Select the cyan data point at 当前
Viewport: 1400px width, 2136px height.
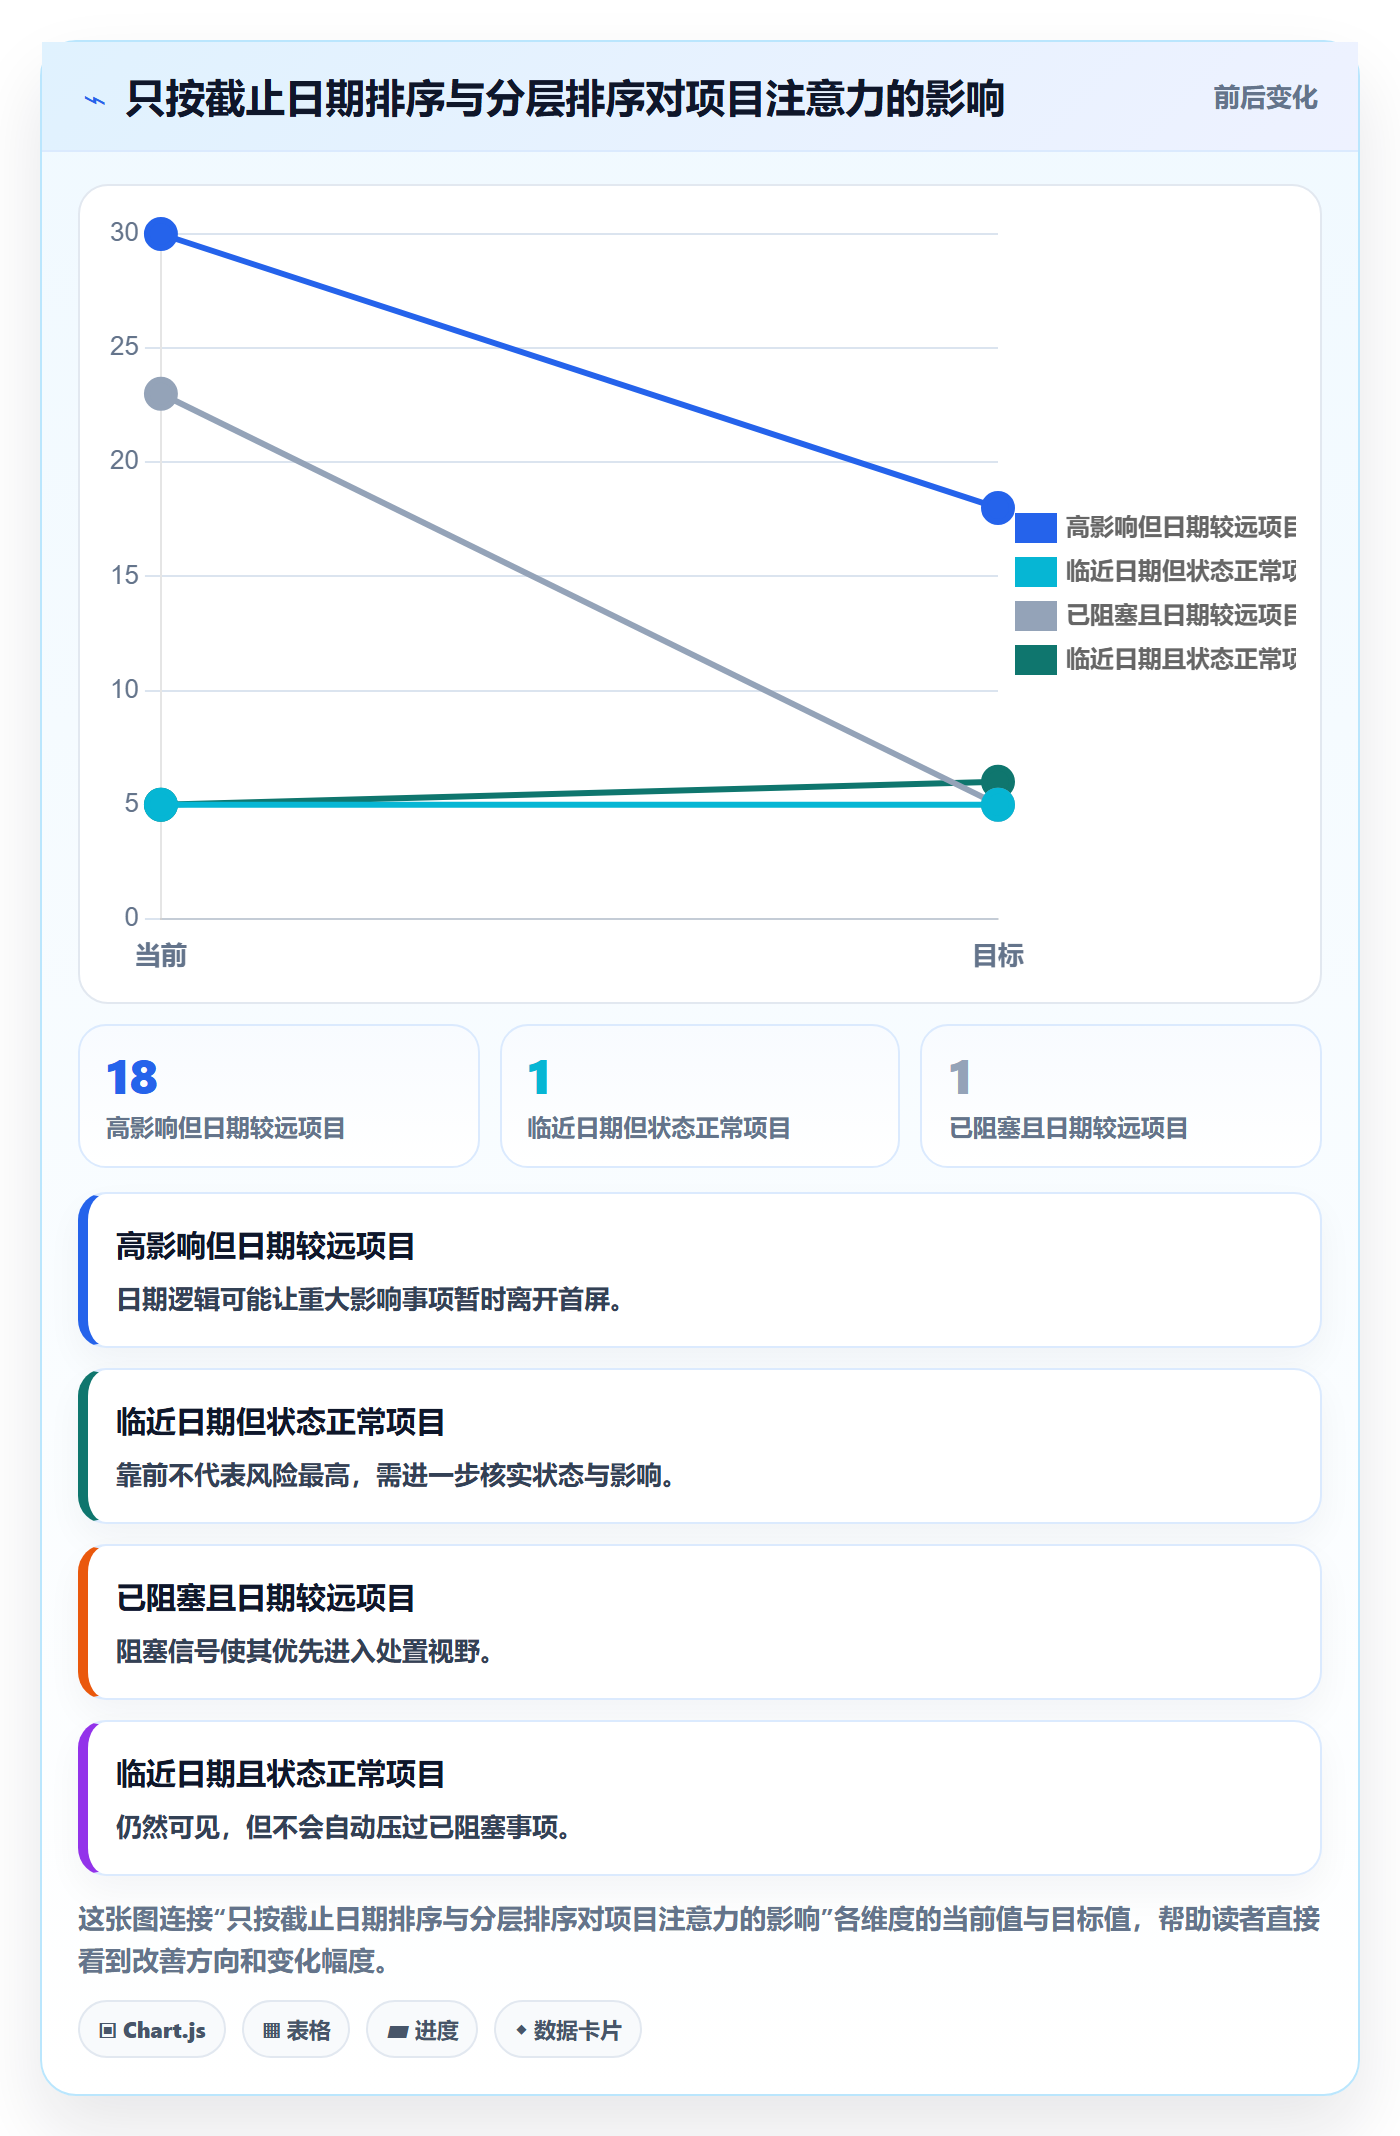click(161, 805)
